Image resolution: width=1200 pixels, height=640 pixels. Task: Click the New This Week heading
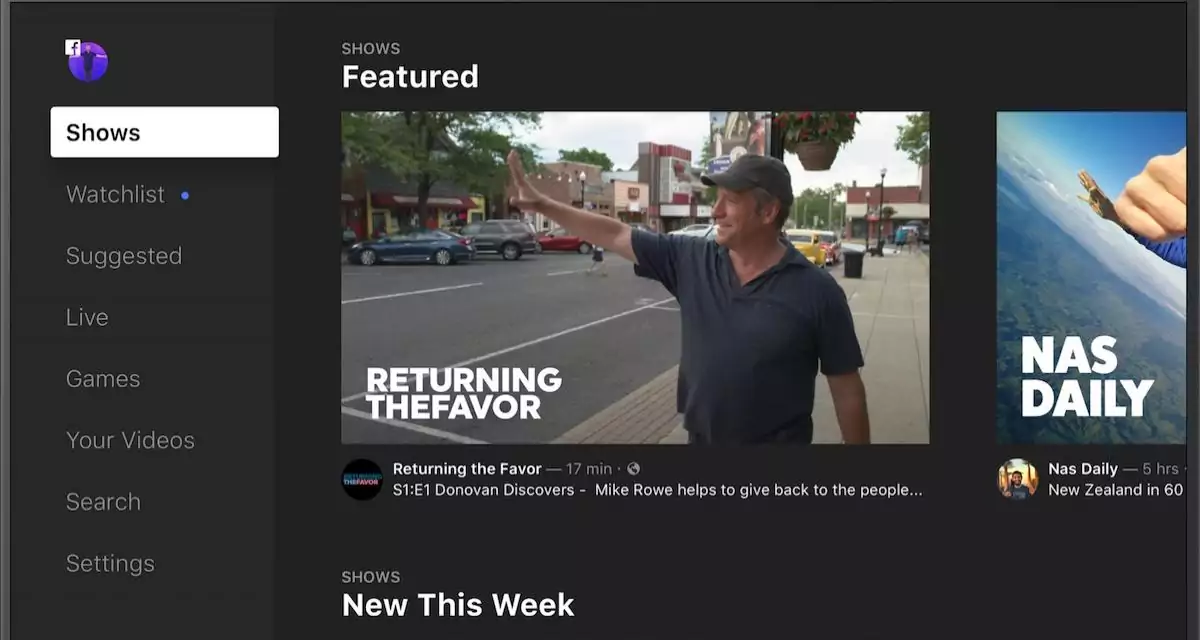458,605
